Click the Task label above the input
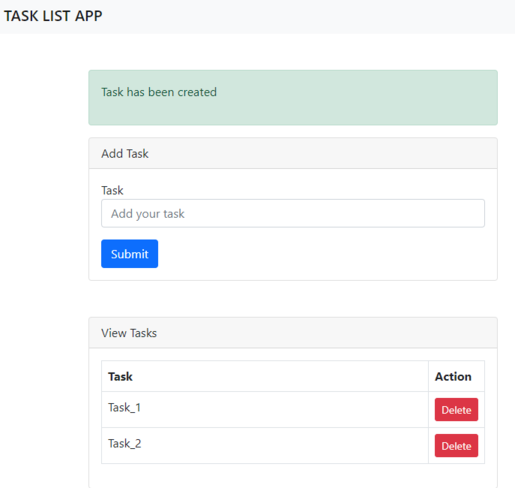Image resolution: width=515 pixels, height=488 pixels. [x=112, y=190]
